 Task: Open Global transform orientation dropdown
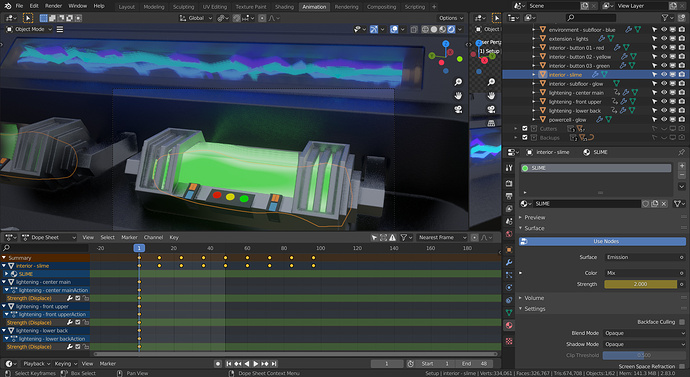click(196, 18)
